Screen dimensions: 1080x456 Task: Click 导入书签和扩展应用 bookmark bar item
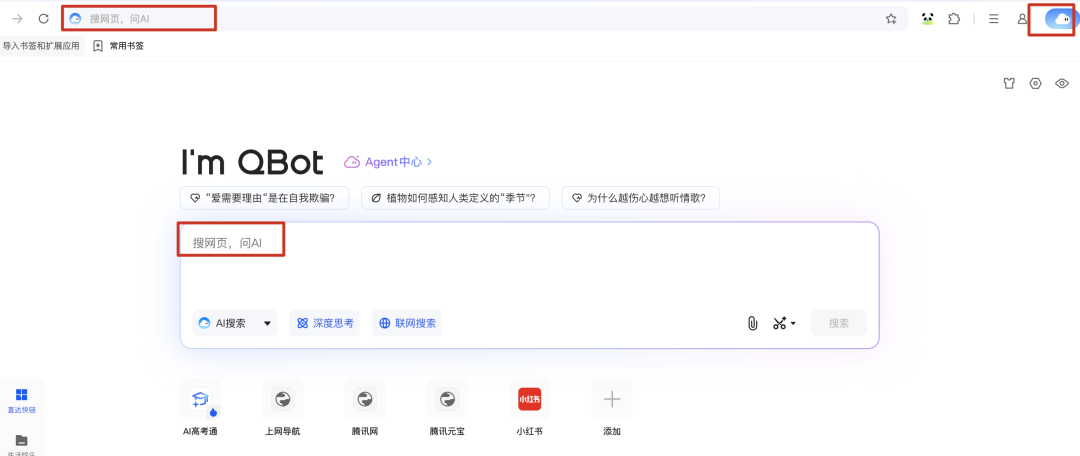click(41, 46)
